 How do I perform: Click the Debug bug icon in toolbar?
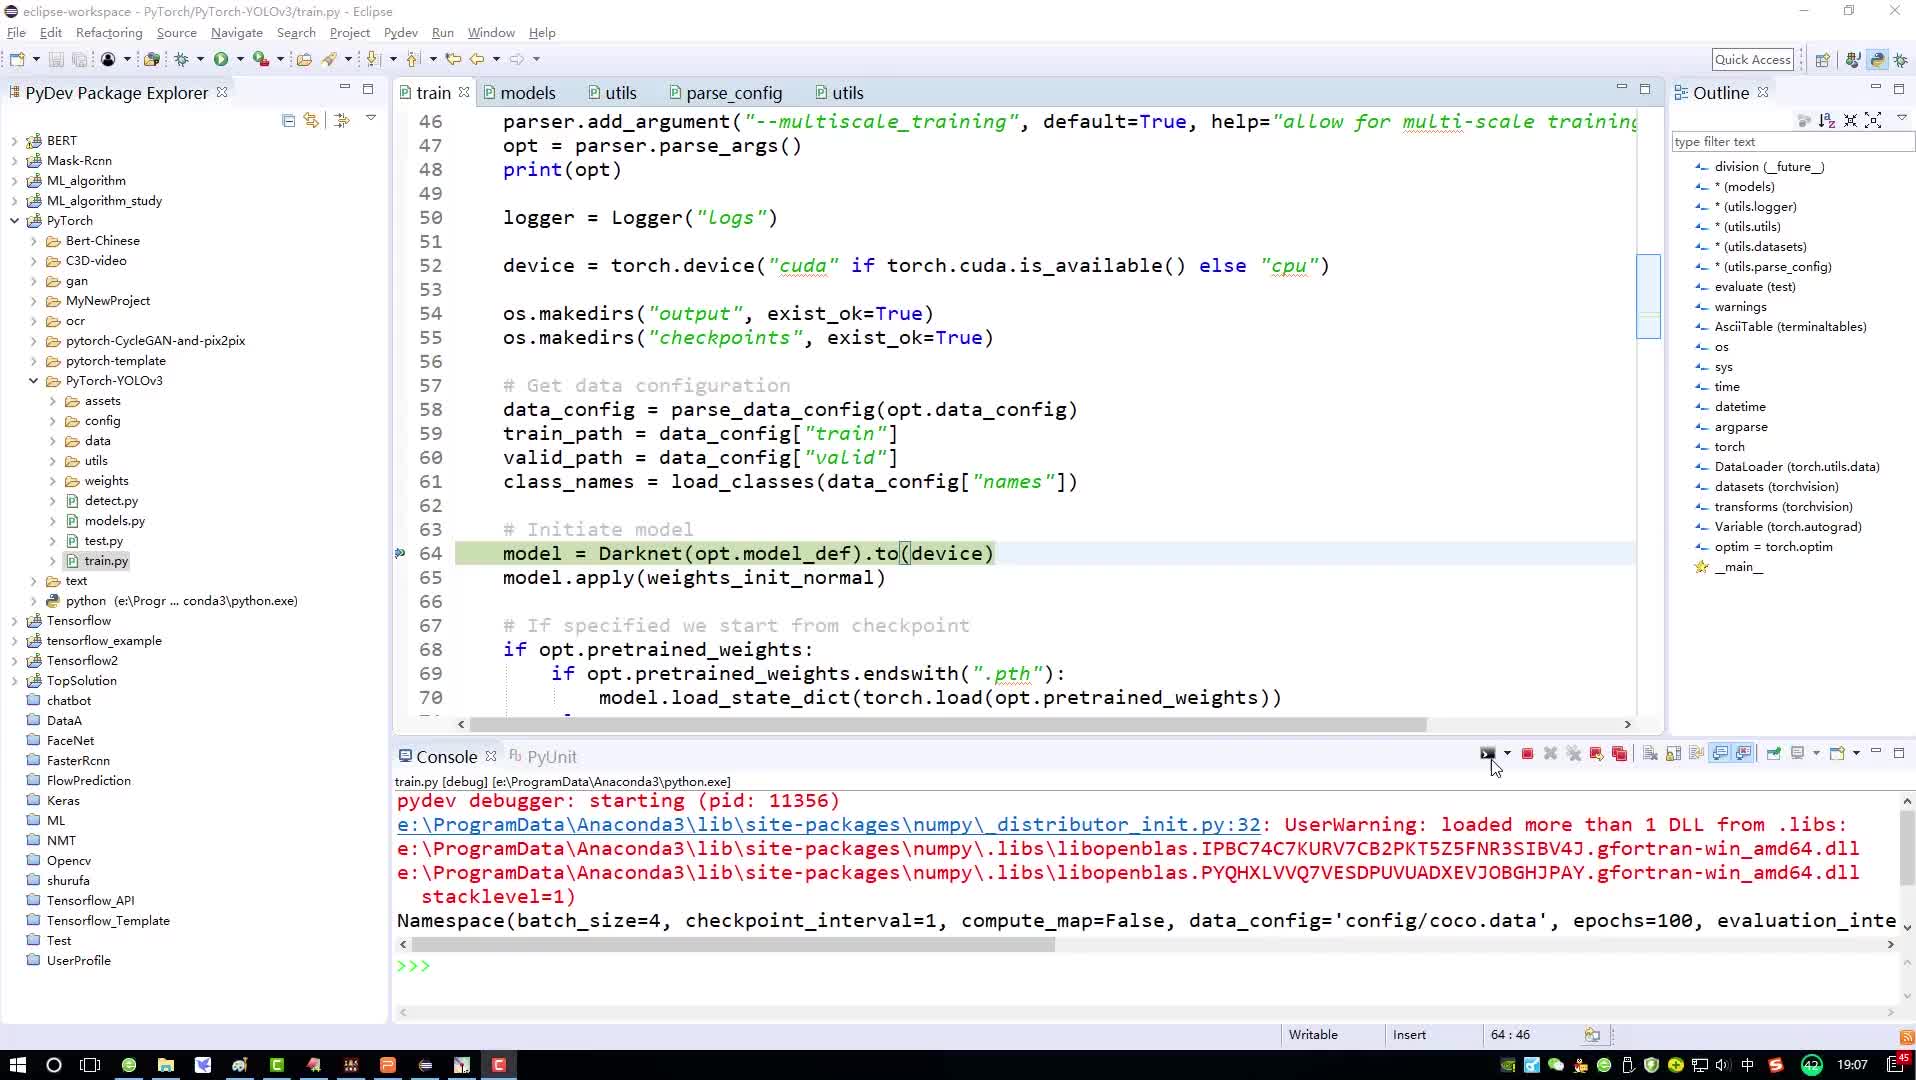click(x=181, y=60)
